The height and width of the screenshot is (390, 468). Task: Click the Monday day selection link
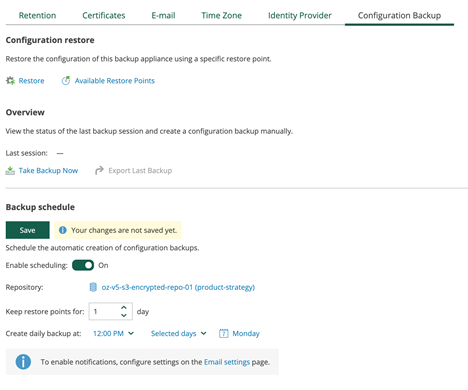tap(246, 333)
